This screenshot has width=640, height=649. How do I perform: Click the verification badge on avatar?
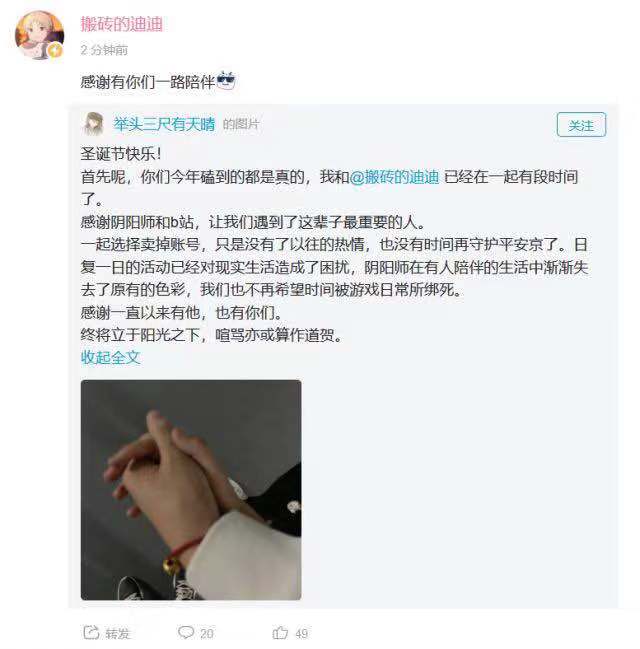coord(55,50)
